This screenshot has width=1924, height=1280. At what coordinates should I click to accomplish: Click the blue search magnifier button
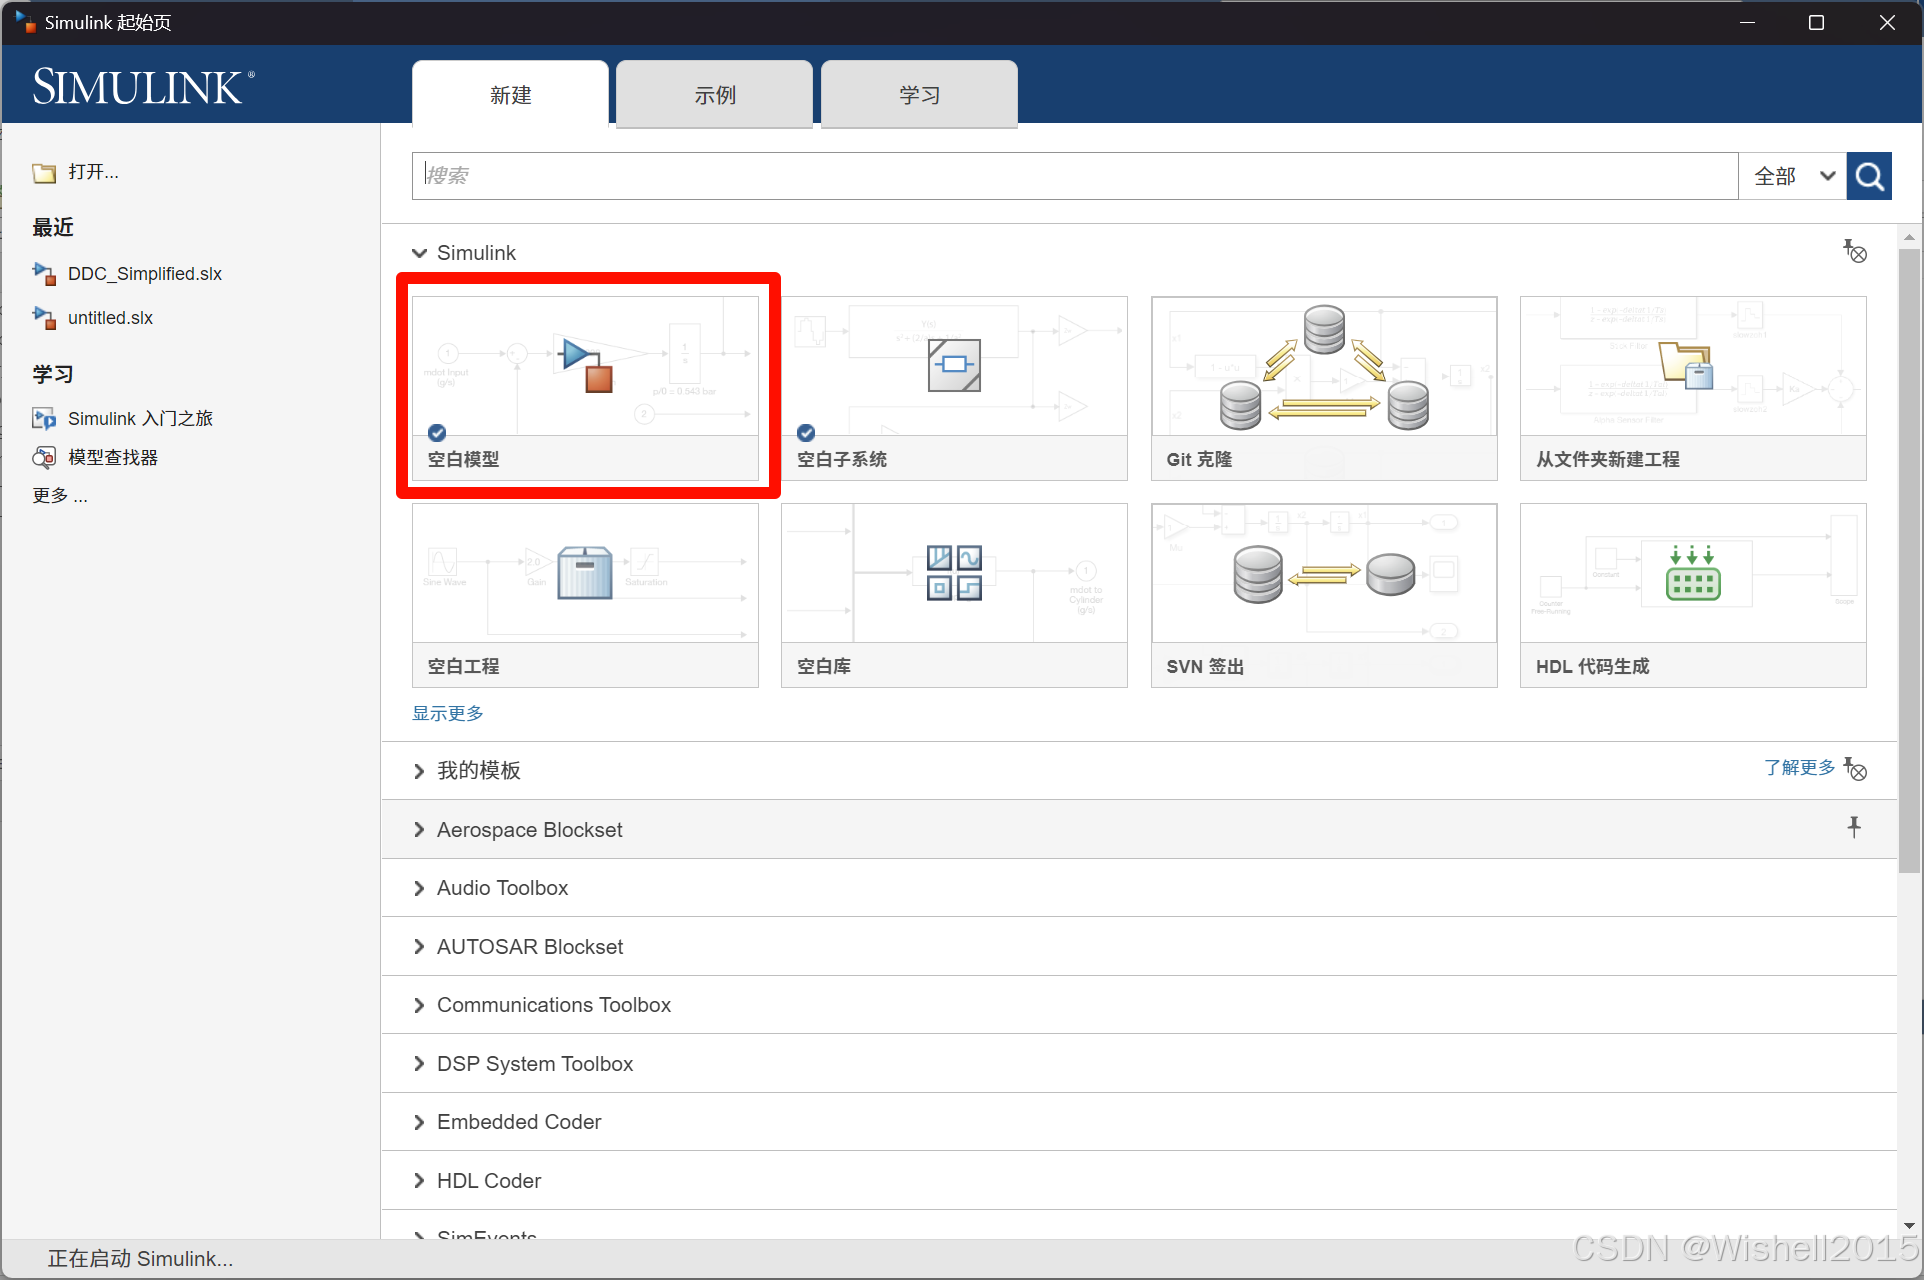(1868, 176)
